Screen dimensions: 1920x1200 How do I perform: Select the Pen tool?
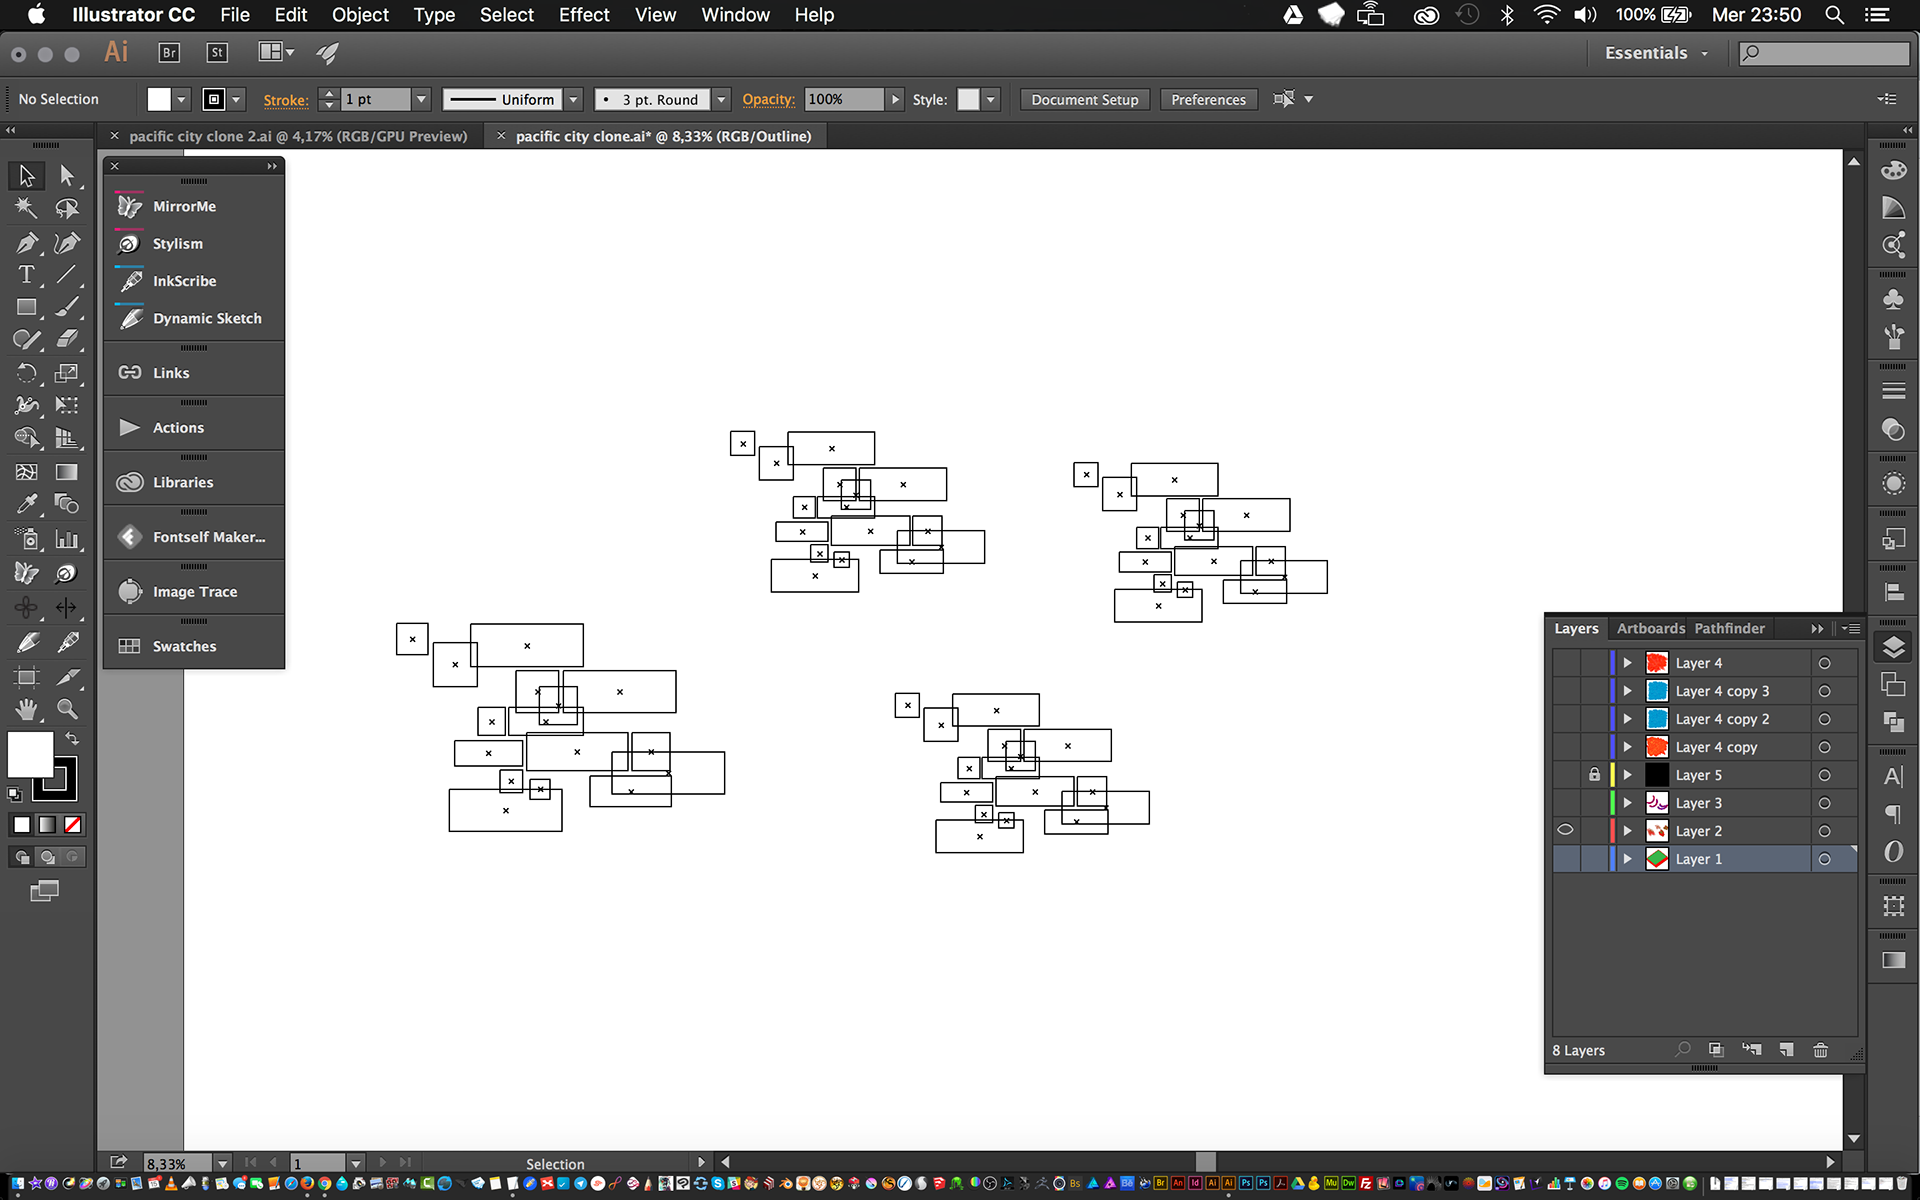27,242
